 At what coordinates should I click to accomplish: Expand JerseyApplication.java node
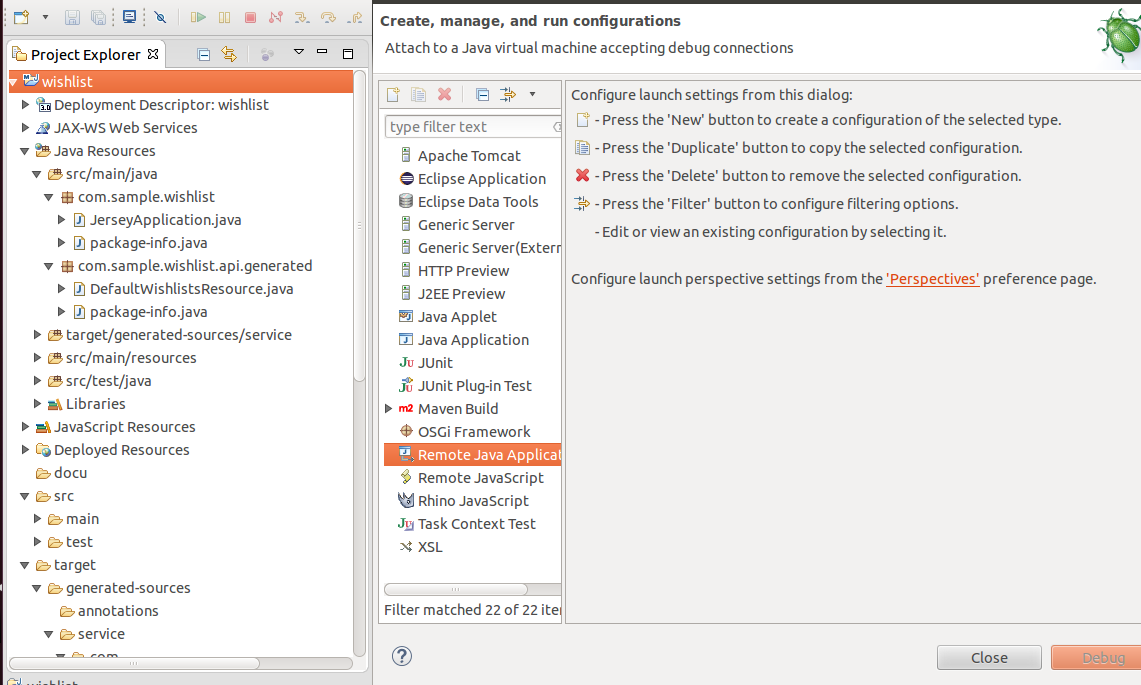(x=62, y=220)
